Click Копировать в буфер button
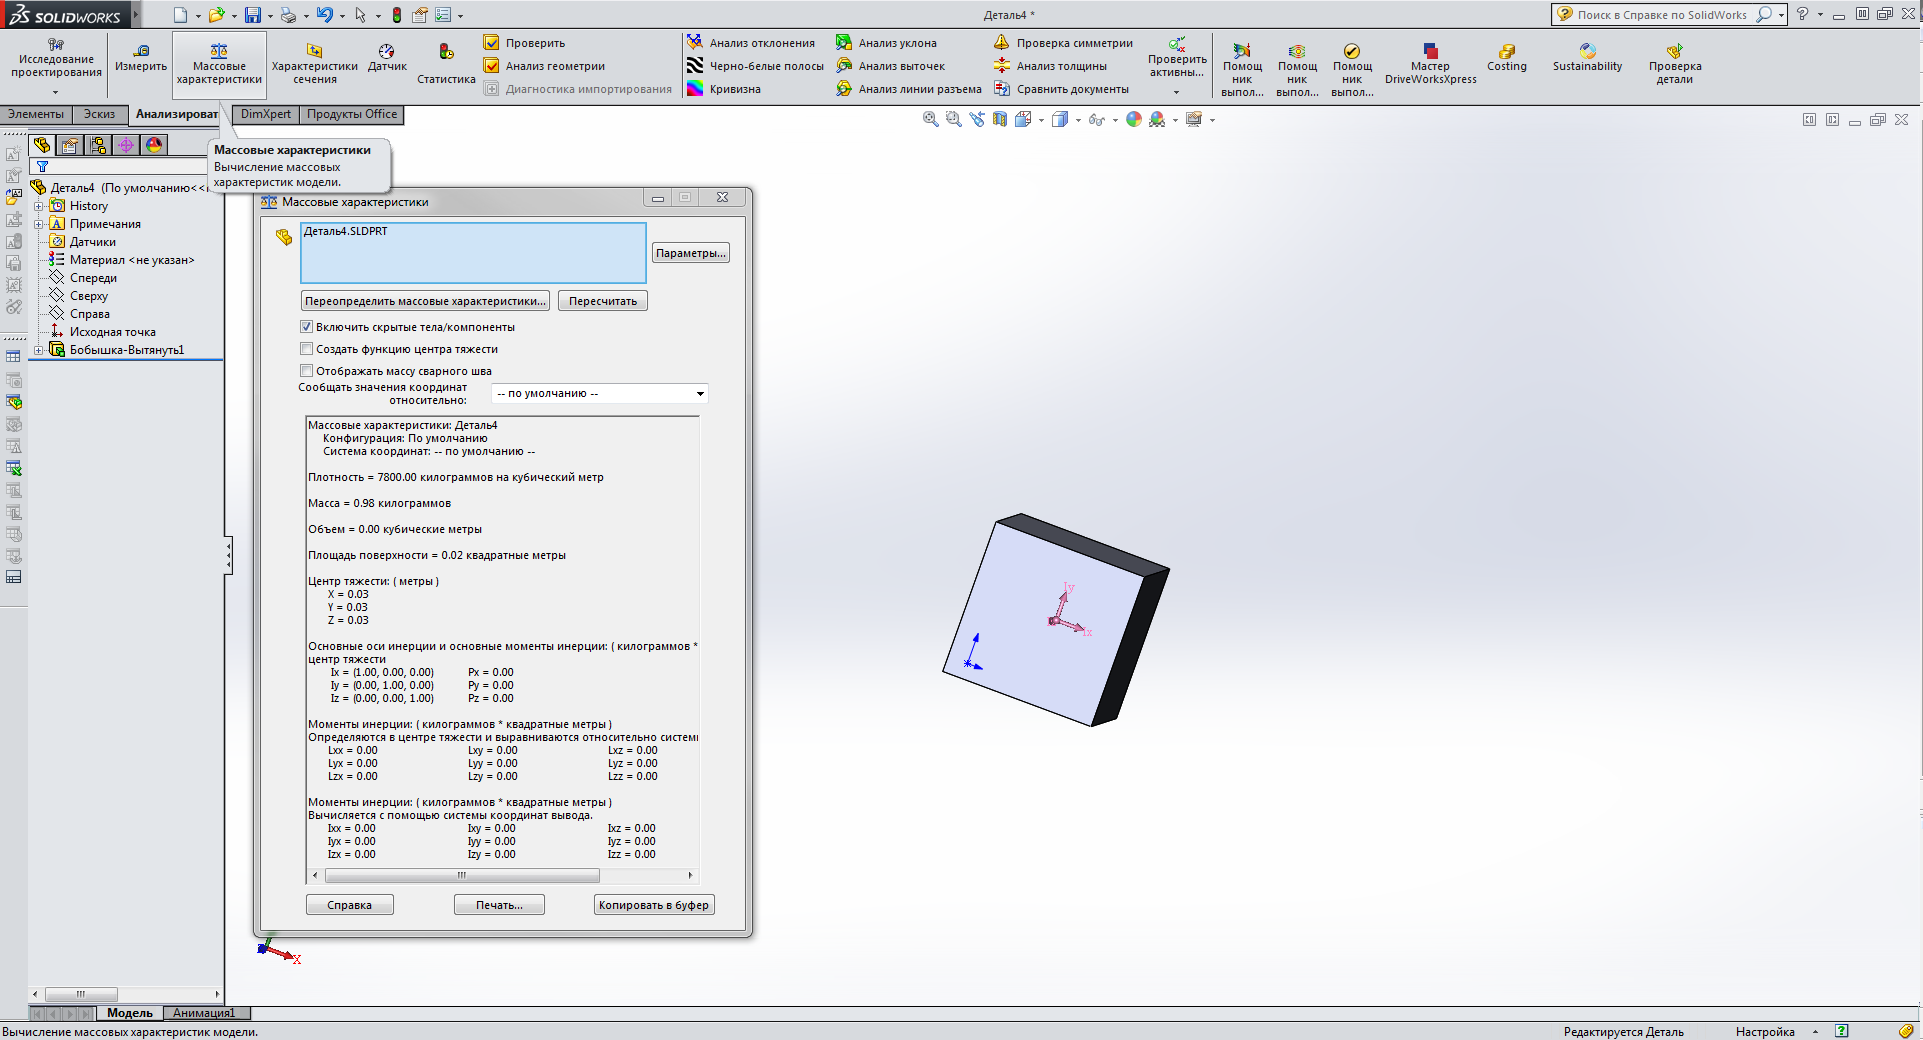 click(x=654, y=905)
